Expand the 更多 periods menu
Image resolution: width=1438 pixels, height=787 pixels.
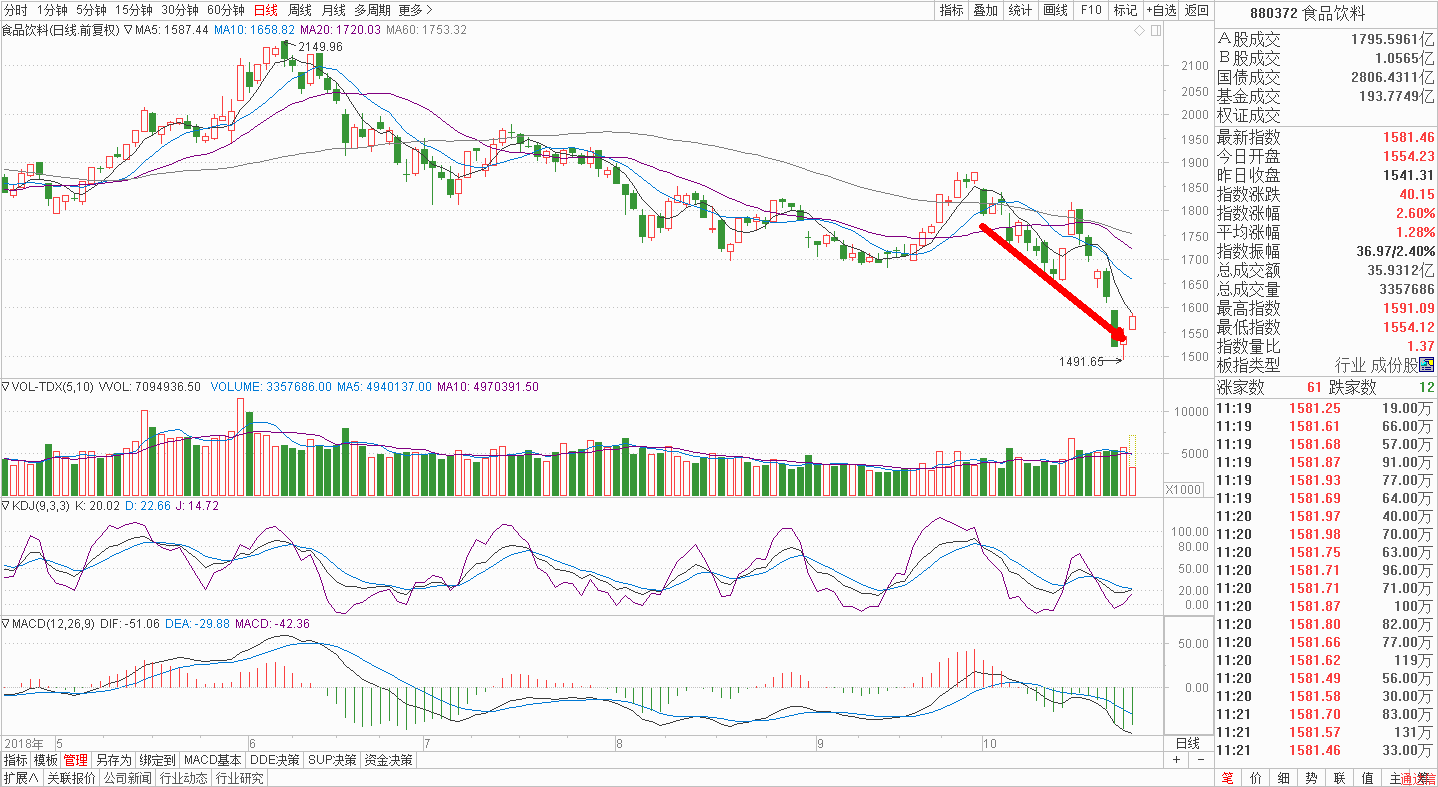tap(415, 10)
